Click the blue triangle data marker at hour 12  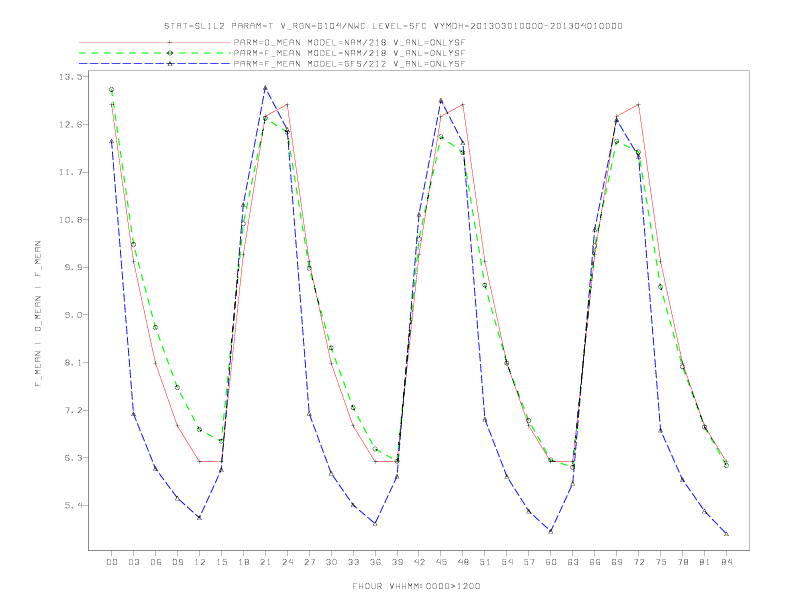point(200,518)
